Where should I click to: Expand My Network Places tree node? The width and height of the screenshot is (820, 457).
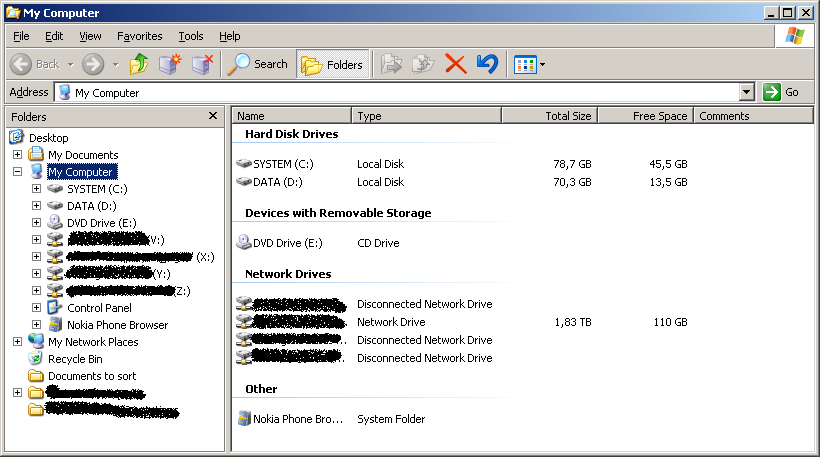click(17, 342)
